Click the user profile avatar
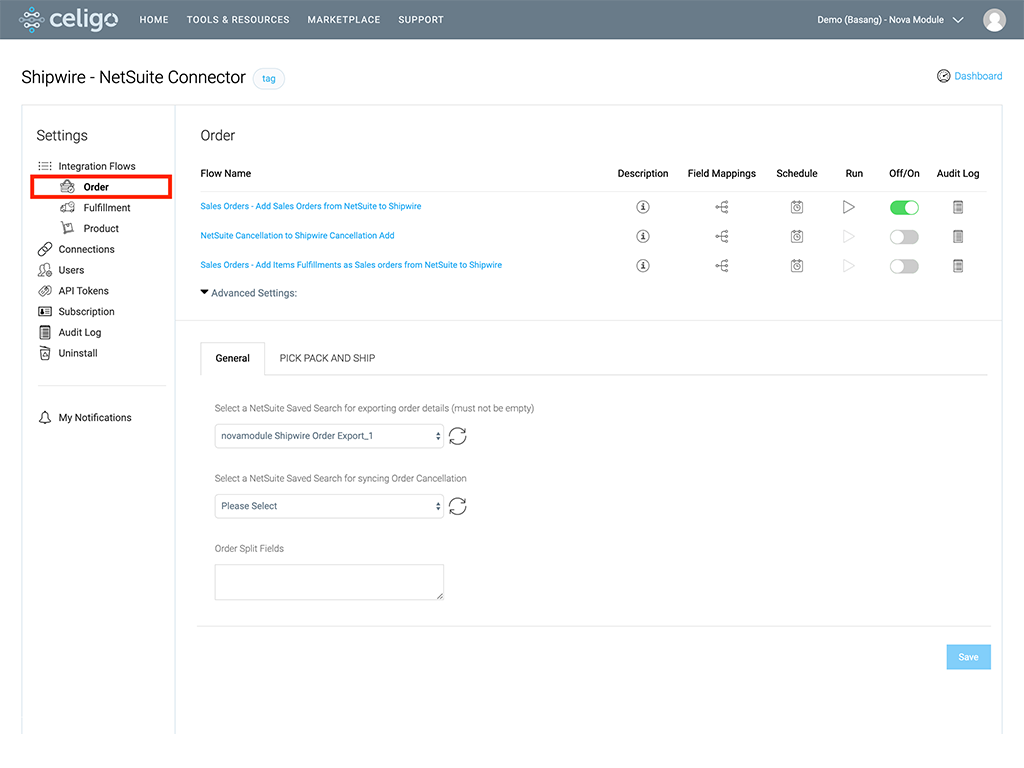Viewport: 1024px width, 768px height. tap(994, 20)
